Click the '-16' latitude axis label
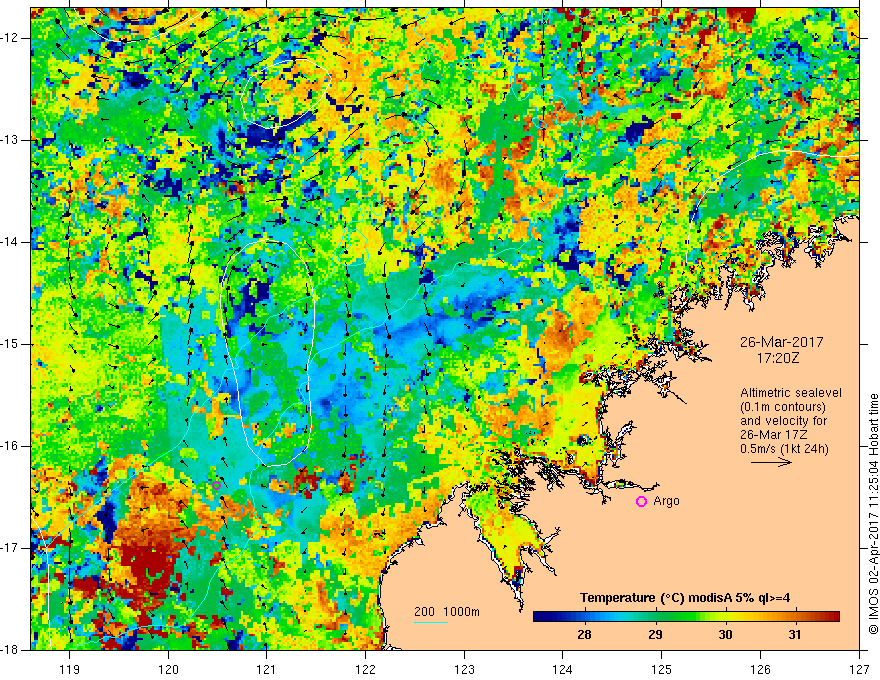The height and width of the screenshot is (680, 880). 11,446
